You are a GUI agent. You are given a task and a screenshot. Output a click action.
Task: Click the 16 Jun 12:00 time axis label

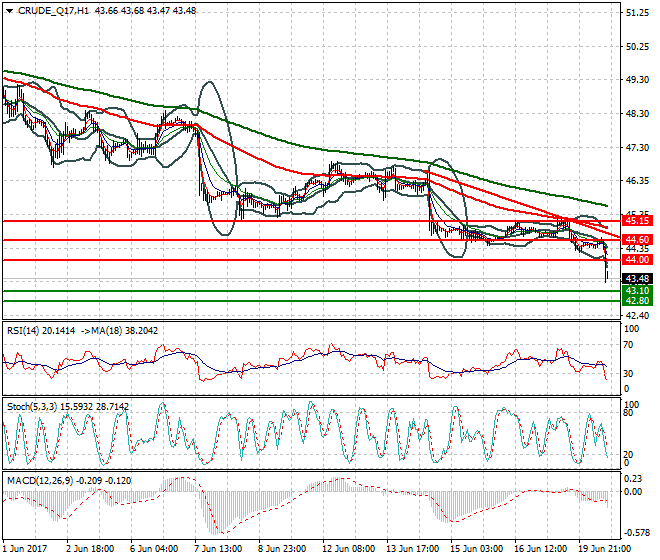[540, 549]
